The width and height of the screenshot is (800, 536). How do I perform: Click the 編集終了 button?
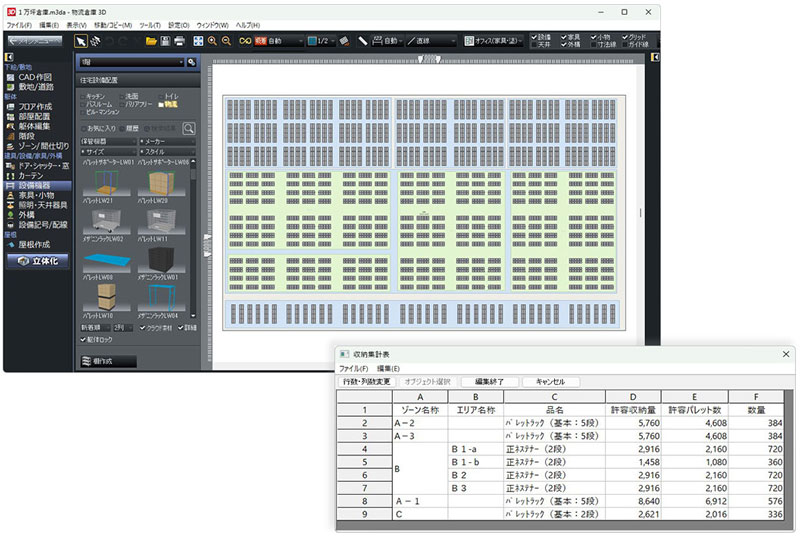[489, 381]
